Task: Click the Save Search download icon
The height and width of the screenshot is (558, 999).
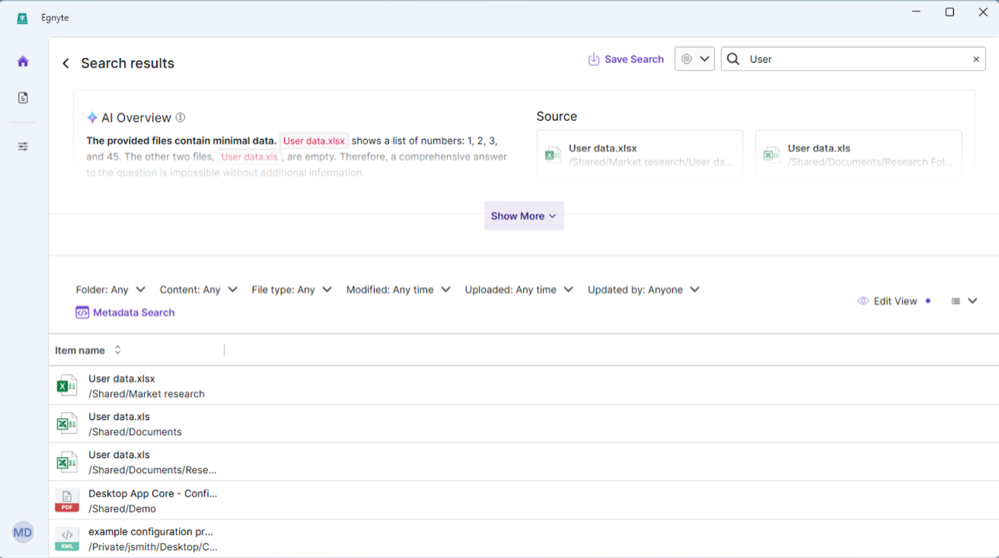Action: coord(593,59)
